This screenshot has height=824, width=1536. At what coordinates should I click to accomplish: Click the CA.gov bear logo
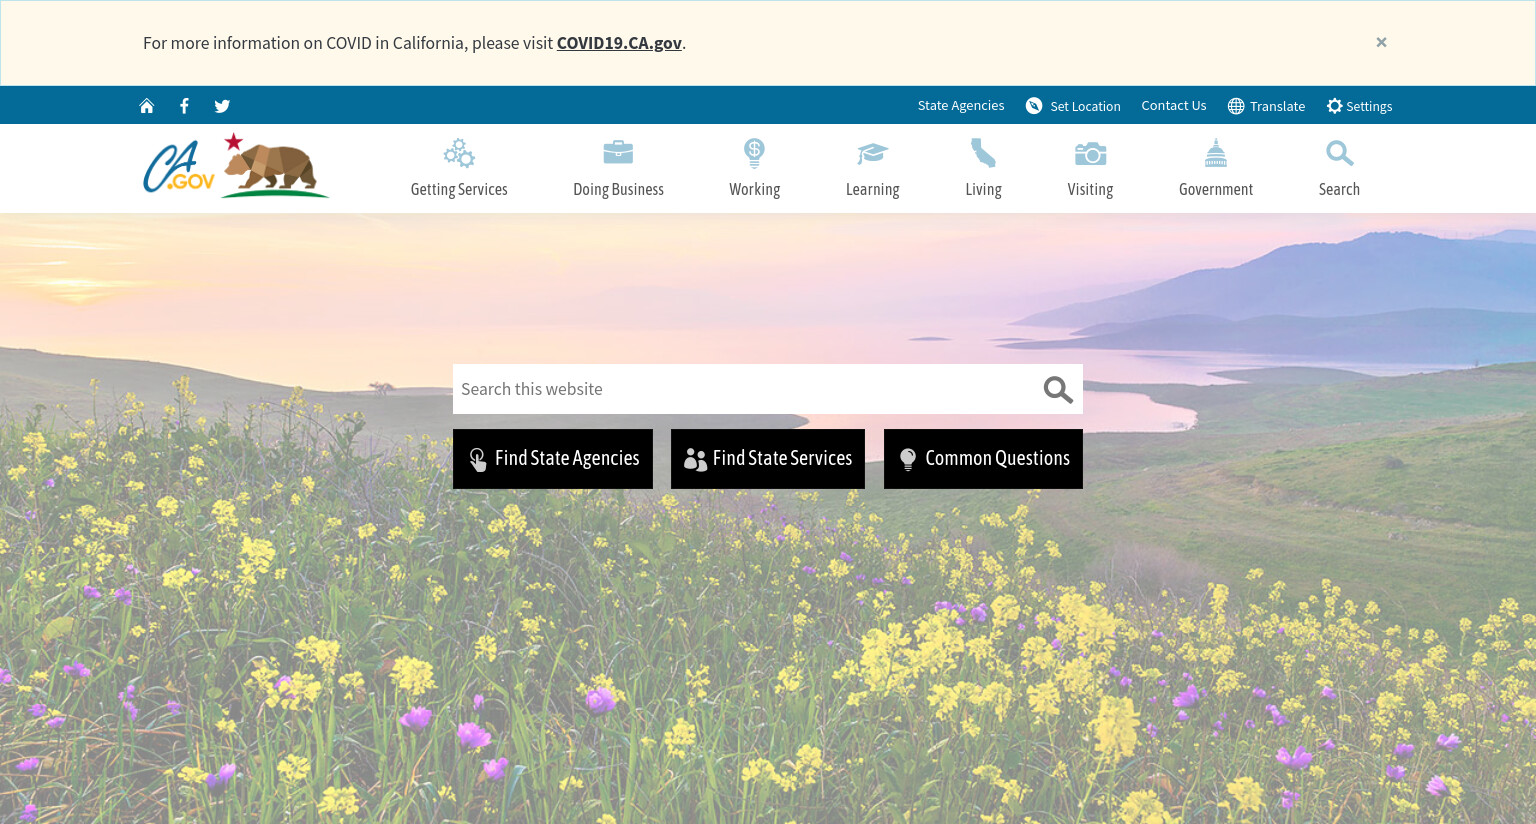point(236,166)
